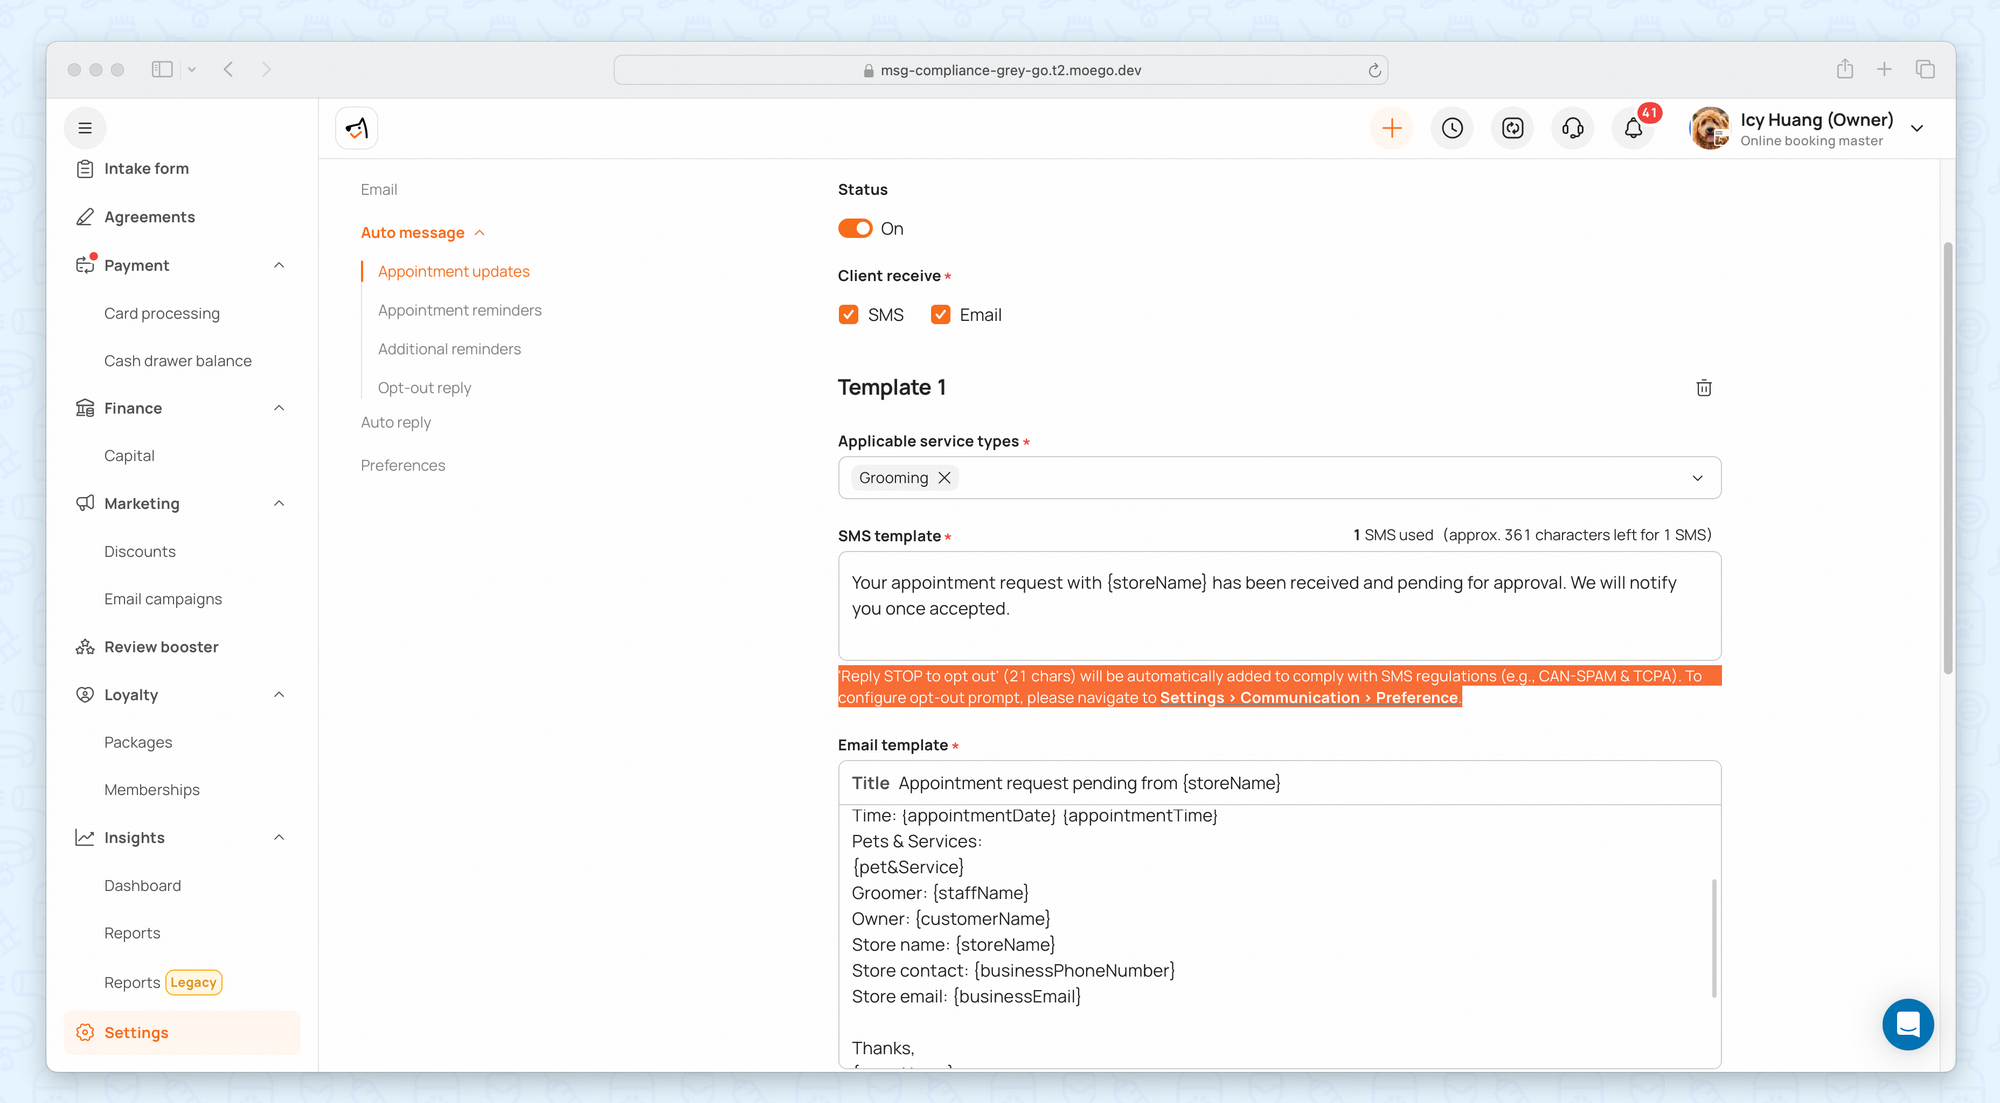Click the orange plus create button
2000x1103 pixels.
point(1391,128)
